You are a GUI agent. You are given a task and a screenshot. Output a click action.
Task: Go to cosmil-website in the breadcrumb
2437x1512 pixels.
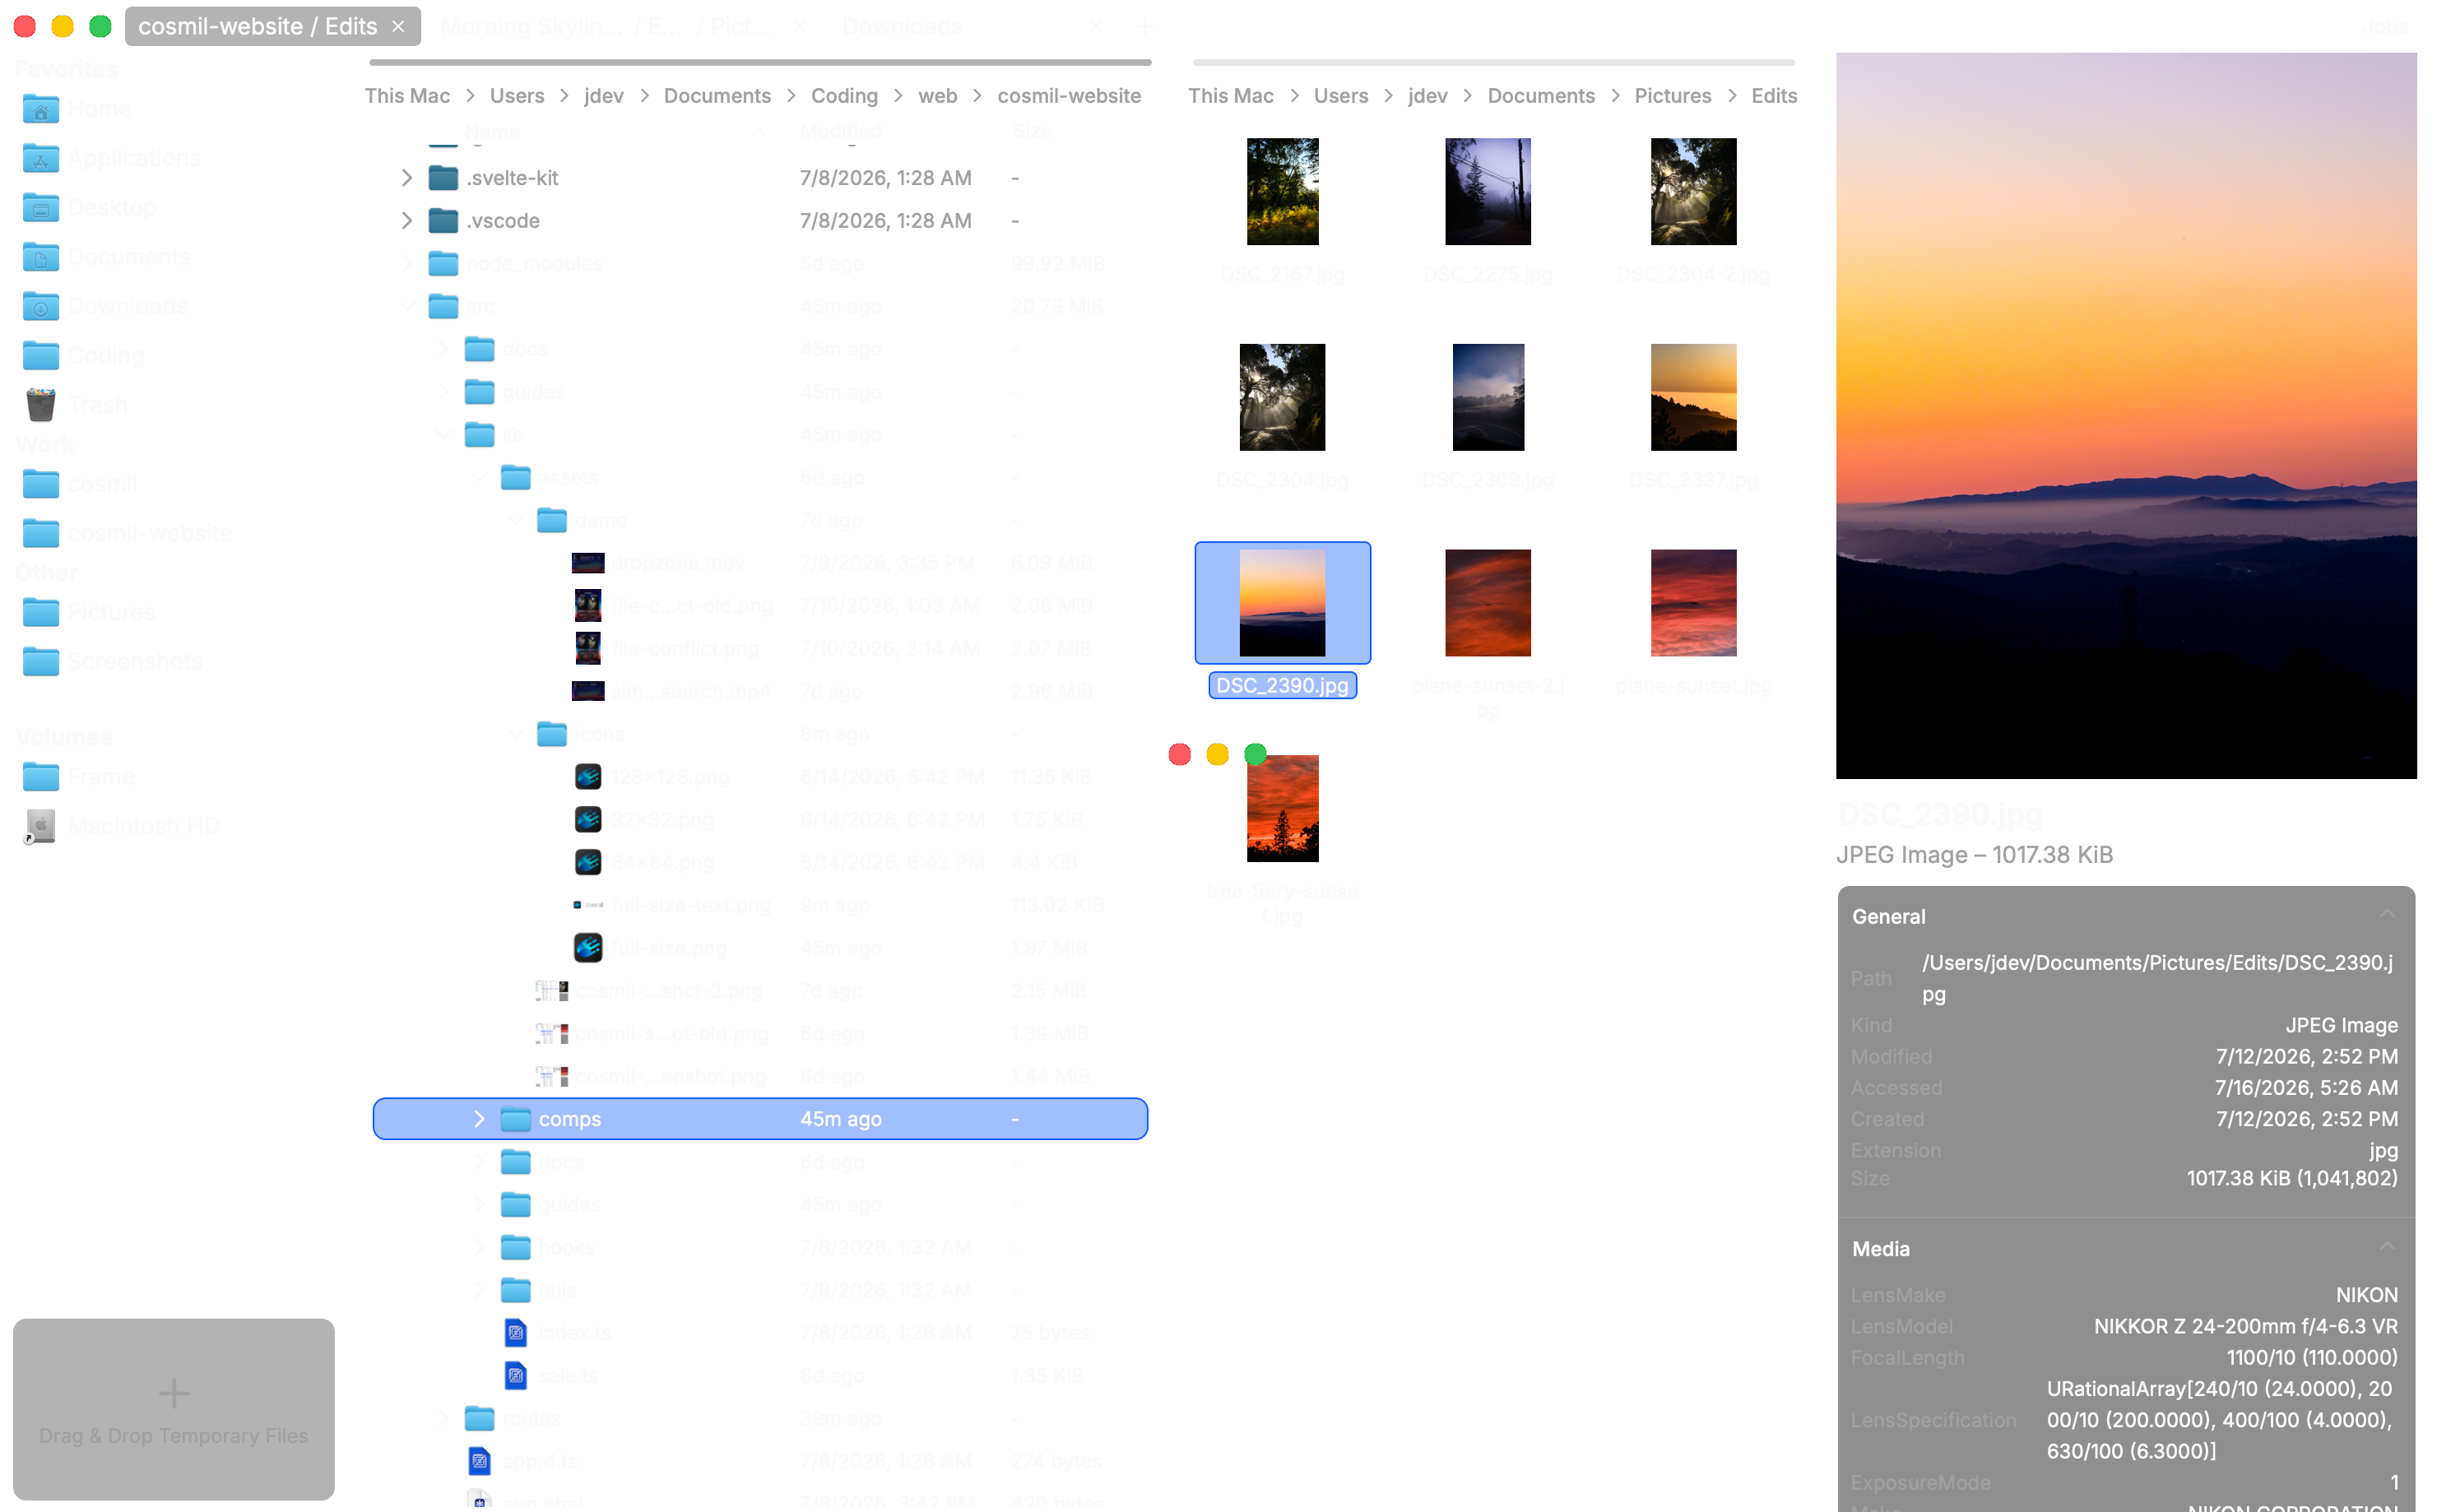pos(1069,96)
